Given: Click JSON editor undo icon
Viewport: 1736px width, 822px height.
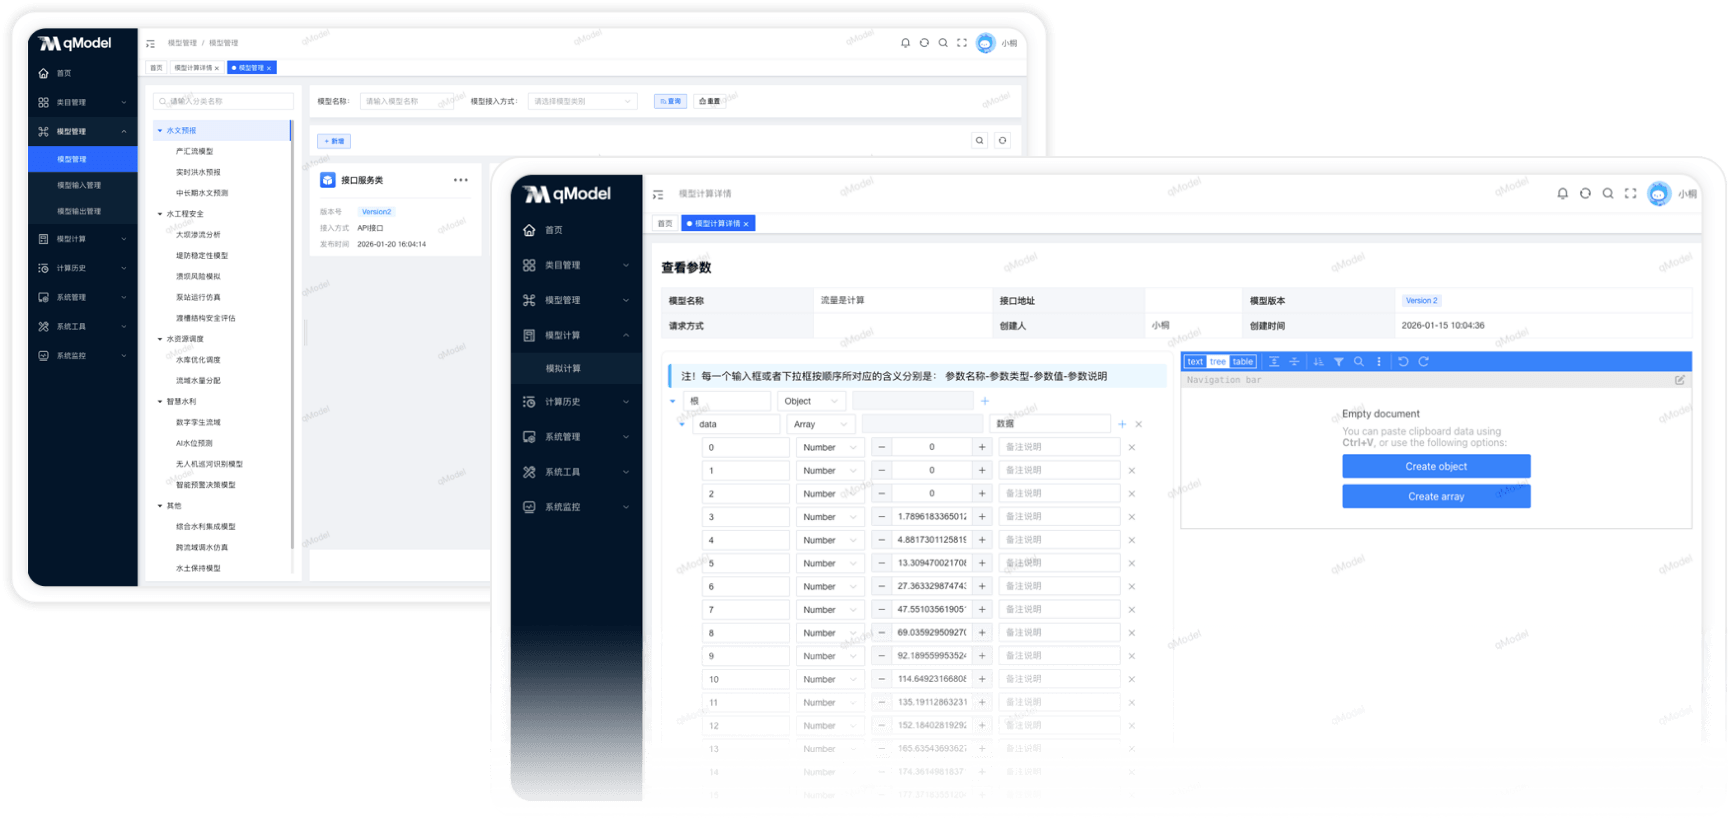Looking at the screenshot, I should point(1403,362).
